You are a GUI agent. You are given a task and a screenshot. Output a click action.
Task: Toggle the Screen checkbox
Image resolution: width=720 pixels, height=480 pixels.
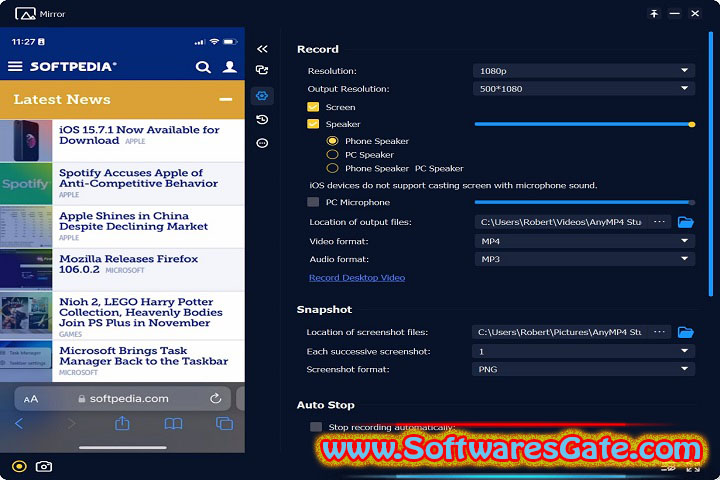pos(313,107)
